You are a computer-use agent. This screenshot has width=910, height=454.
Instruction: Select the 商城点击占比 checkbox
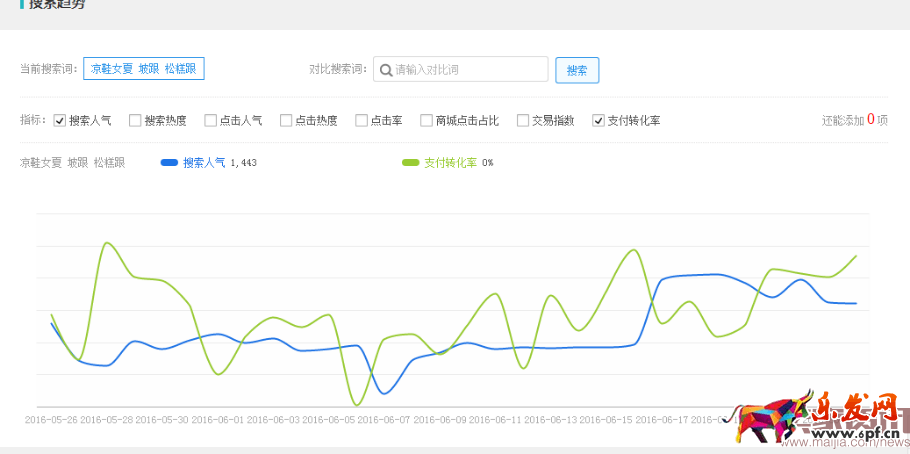426,121
